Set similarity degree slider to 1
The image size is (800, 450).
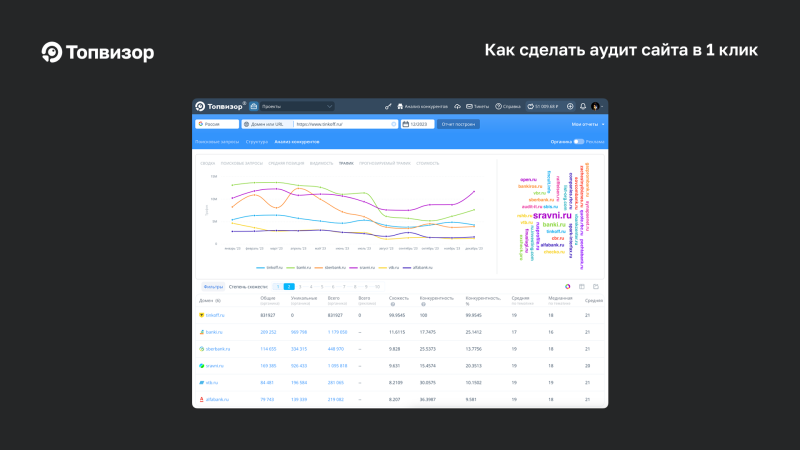pyautogui.click(x=278, y=287)
